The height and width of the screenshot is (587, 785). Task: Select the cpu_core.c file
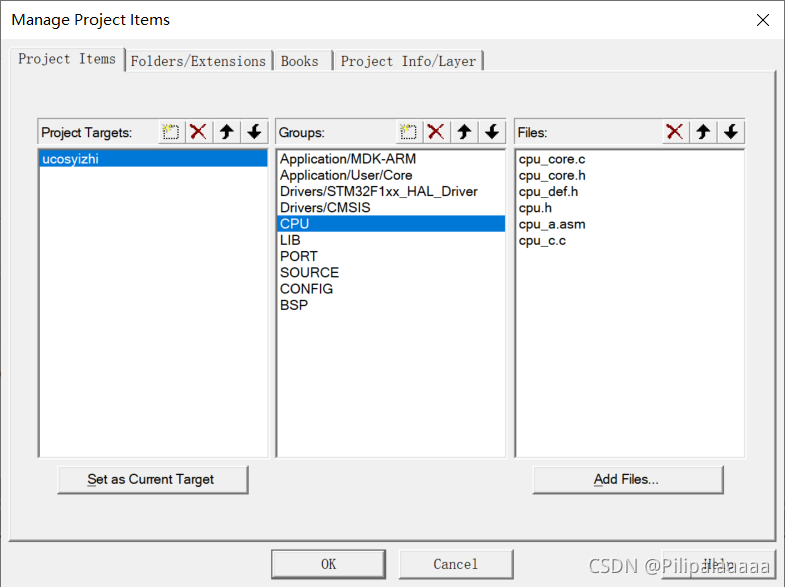tap(629, 159)
